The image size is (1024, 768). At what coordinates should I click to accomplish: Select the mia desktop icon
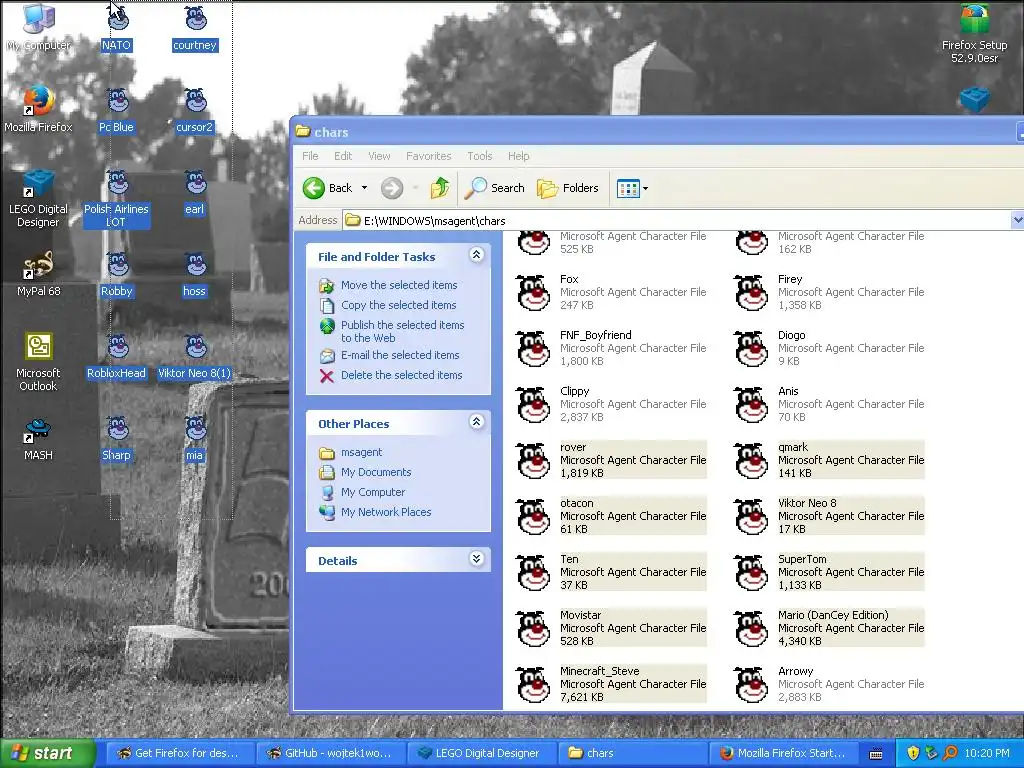click(x=195, y=430)
